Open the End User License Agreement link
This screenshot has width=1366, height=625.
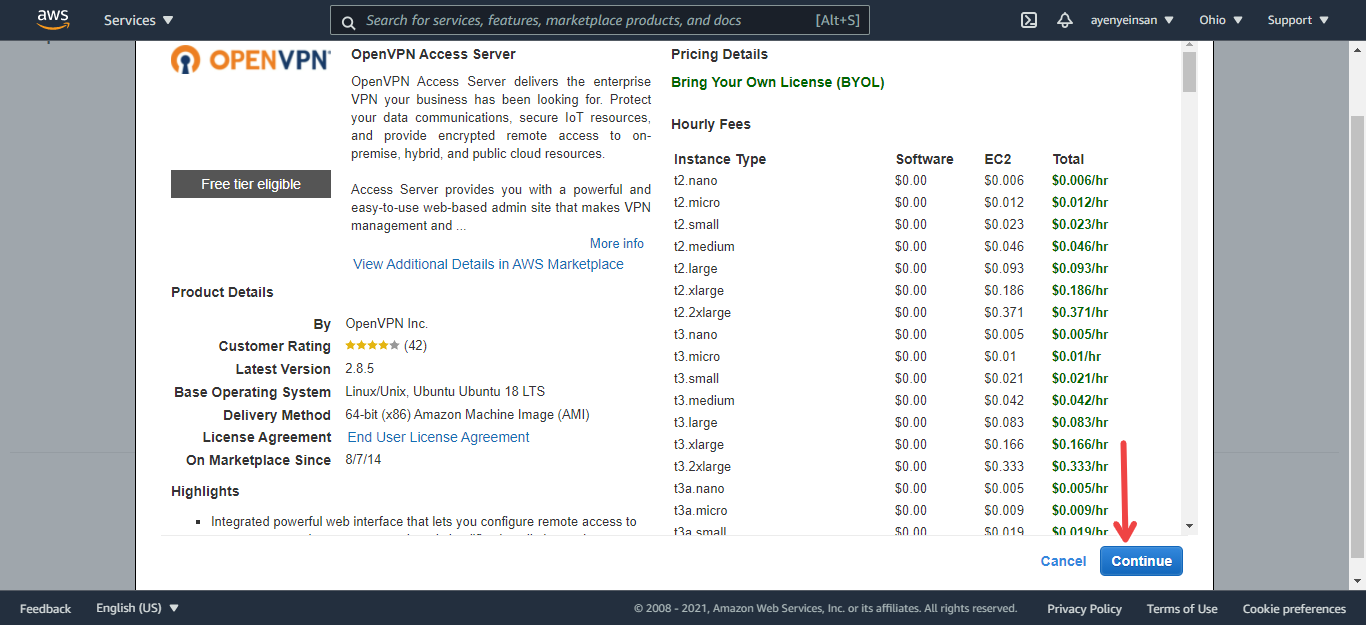coord(439,437)
